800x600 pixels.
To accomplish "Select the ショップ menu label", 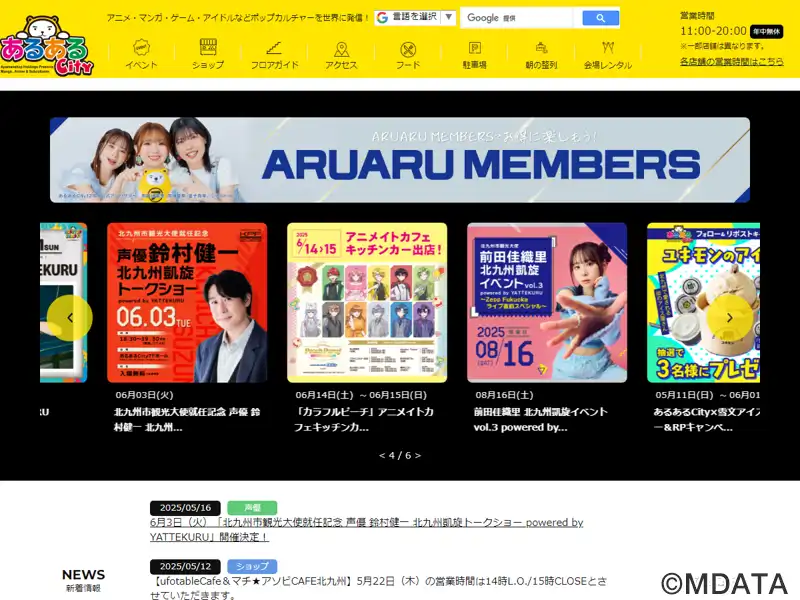I will (x=208, y=65).
